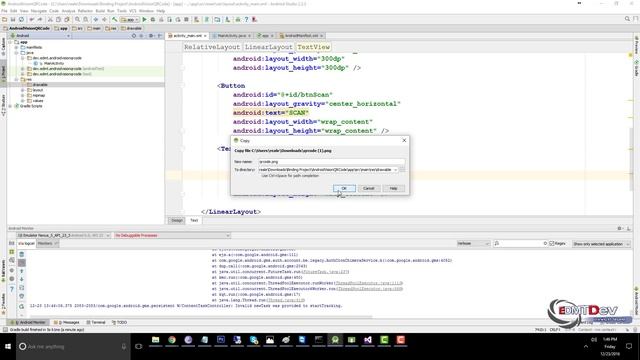Click the Synchronize toolbar icon
This screenshot has height=360, width=640.
click(21, 19)
